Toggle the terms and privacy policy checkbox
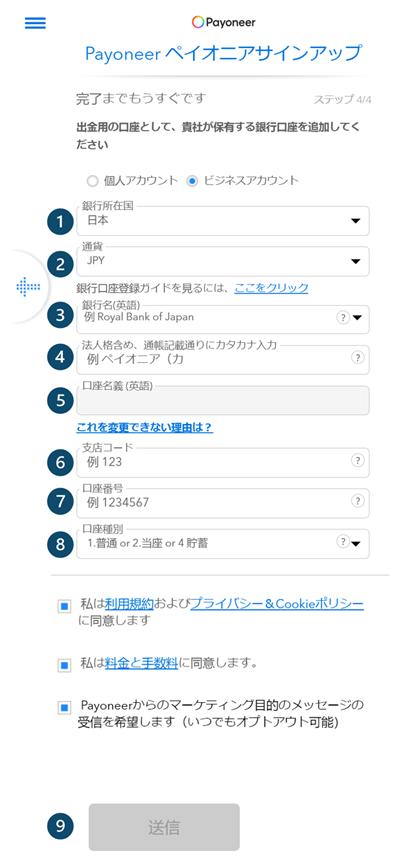418x864 pixels. coord(64,607)
